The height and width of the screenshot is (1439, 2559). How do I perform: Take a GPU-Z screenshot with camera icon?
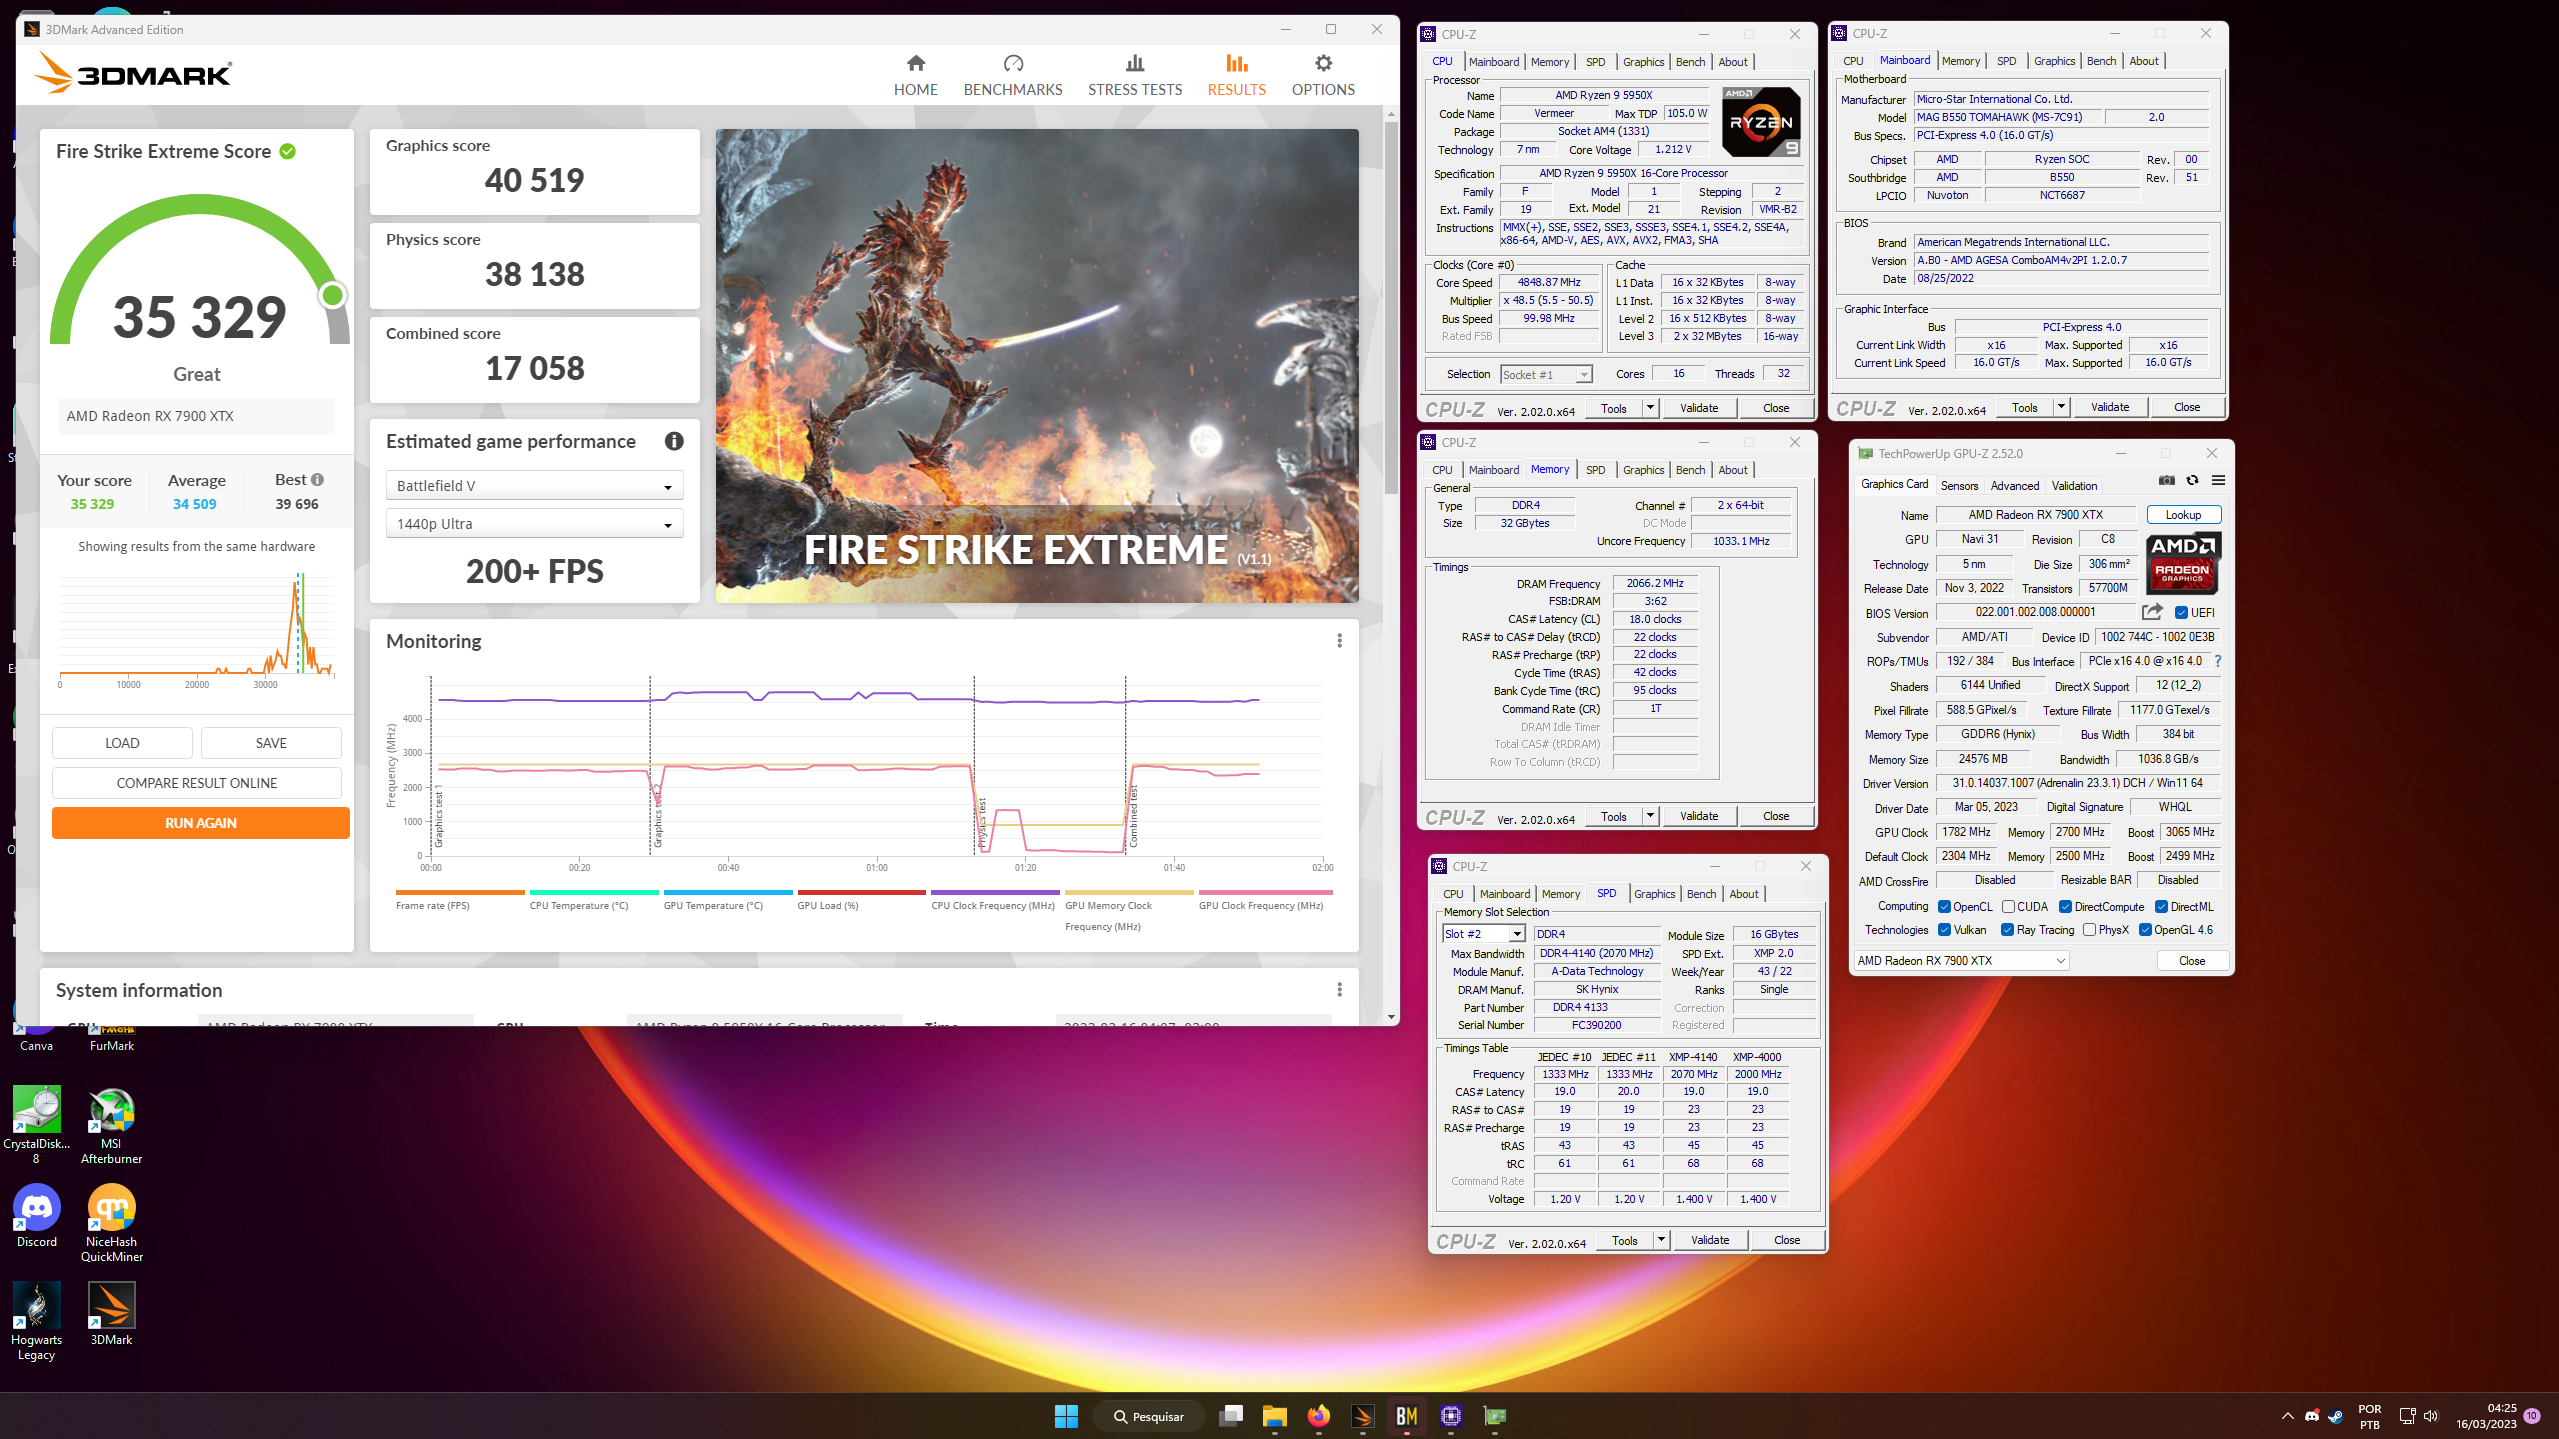pos(2166,481)
